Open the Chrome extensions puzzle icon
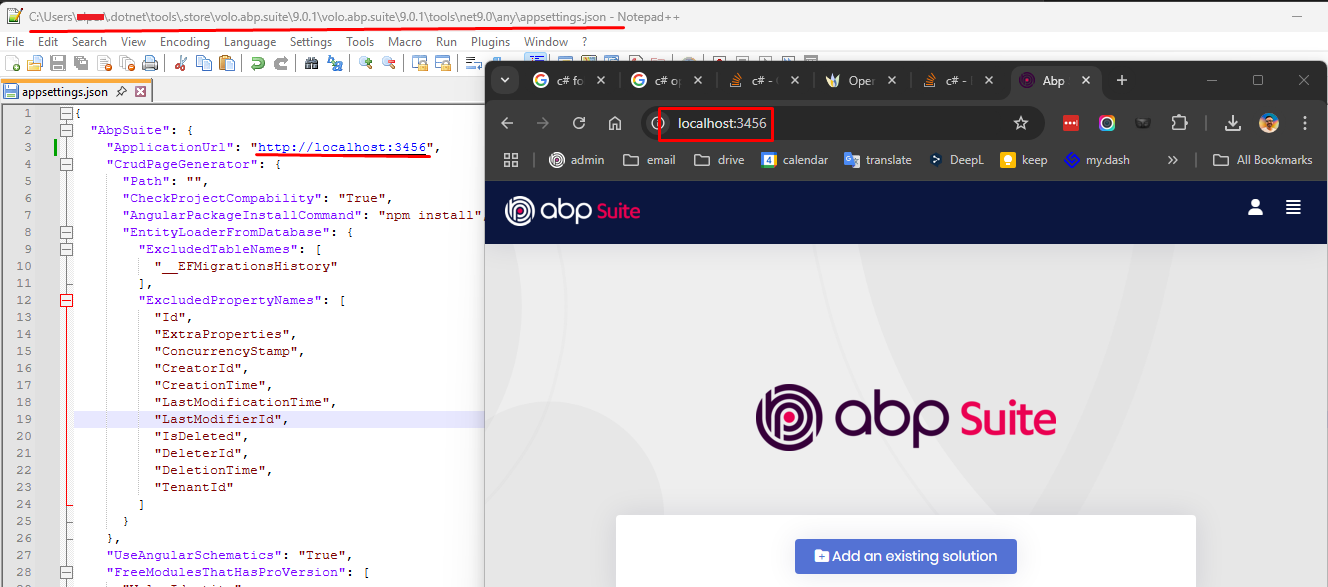 click(1179, 123)
